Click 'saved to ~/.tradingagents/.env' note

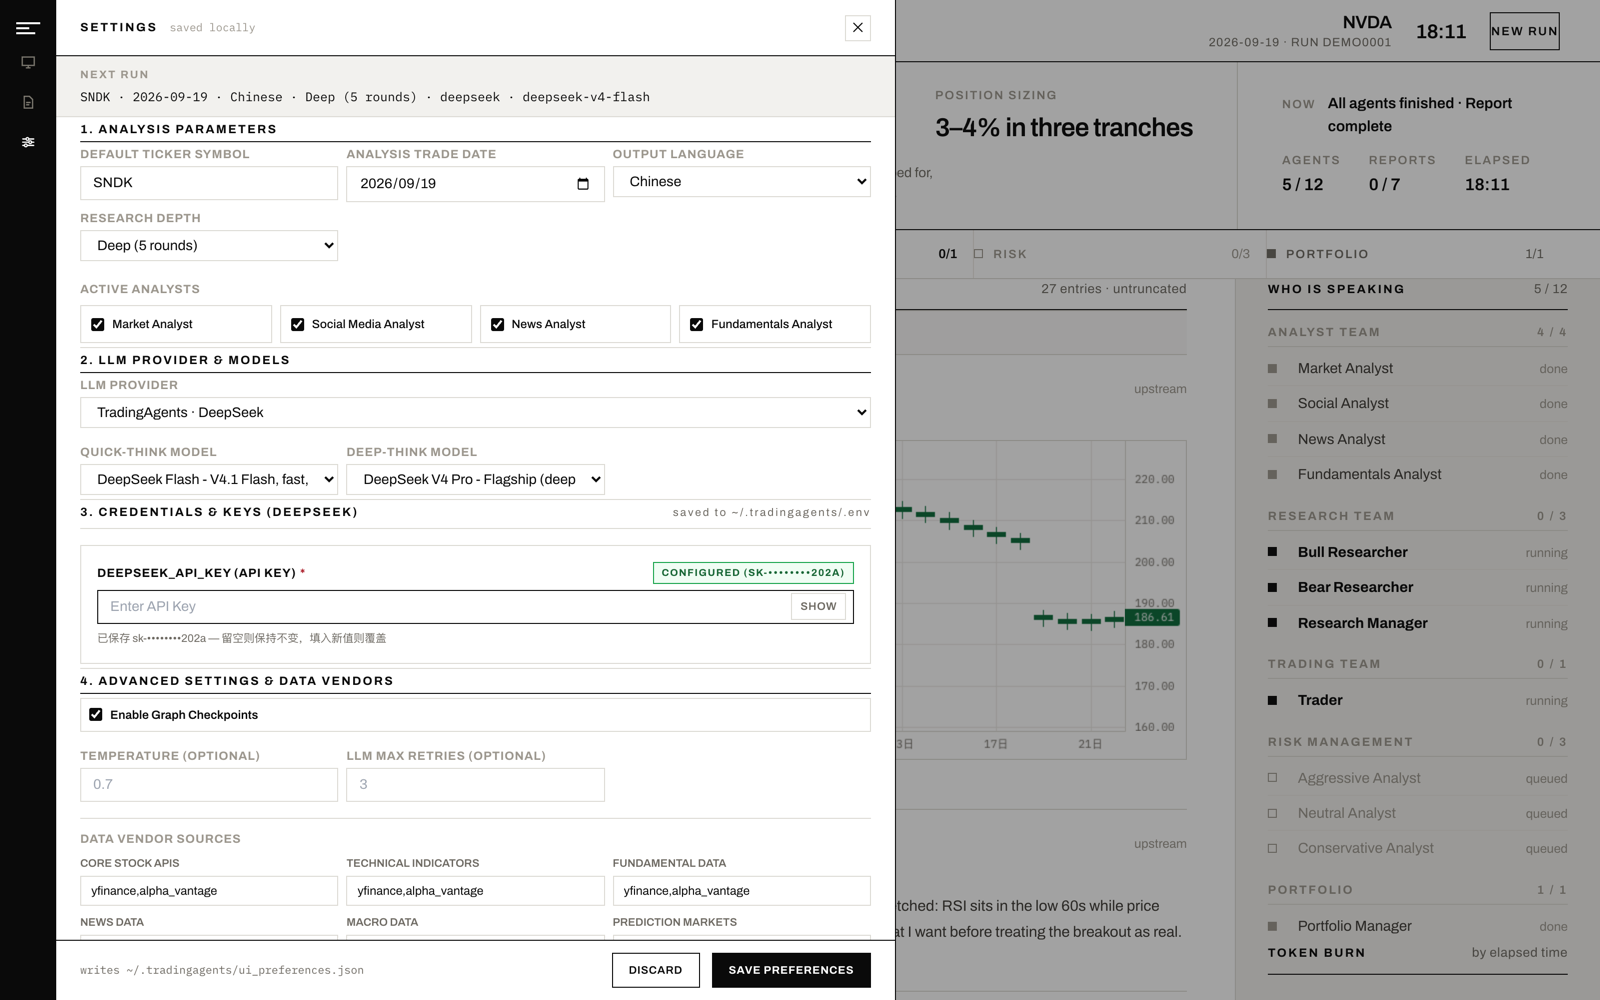(x=771, y=513)
